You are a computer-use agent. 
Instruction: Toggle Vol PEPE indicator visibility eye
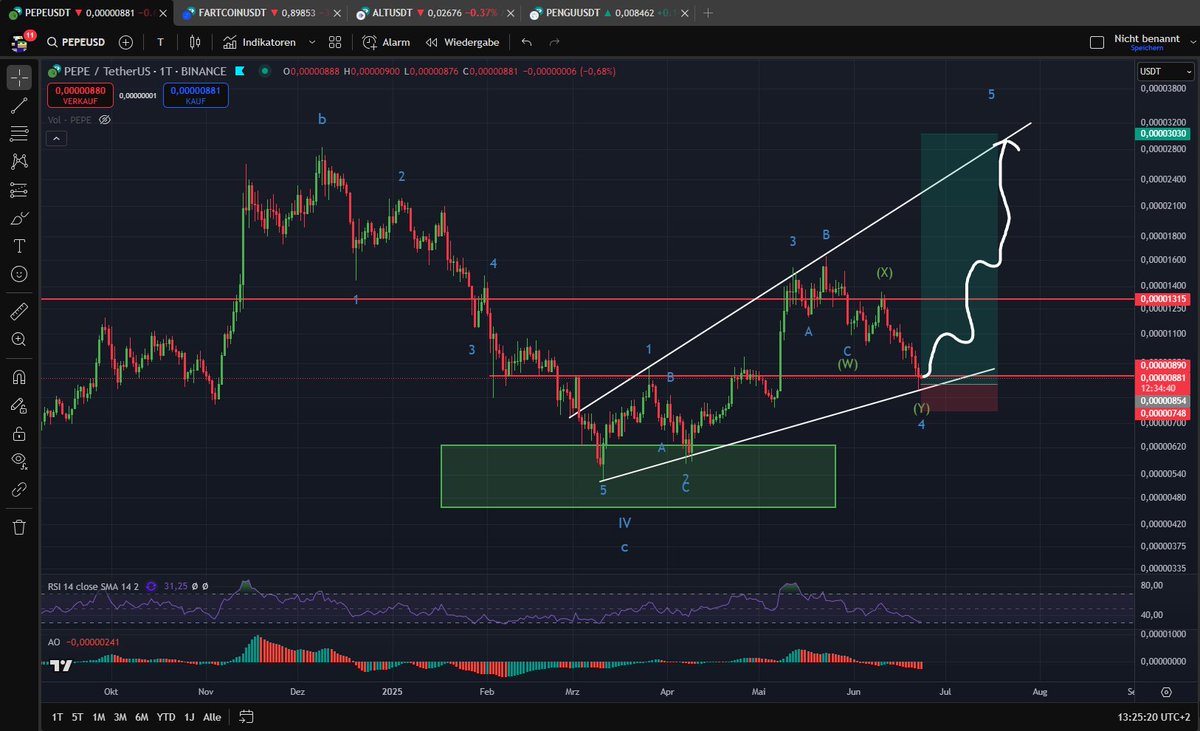(x=104, y=119)
